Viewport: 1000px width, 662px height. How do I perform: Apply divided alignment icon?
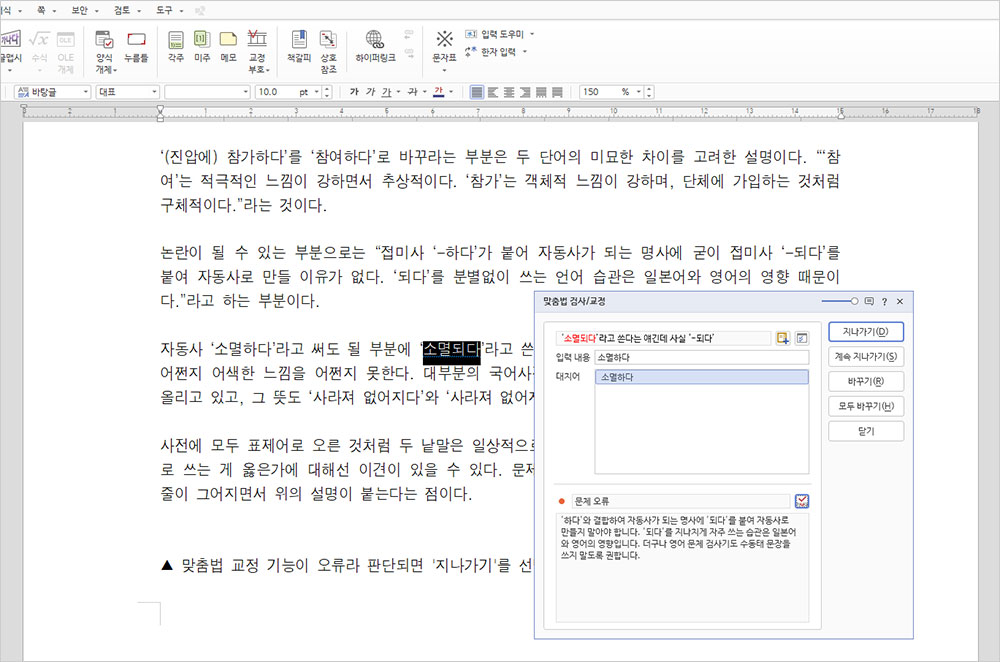pyautogui.click(x=557, y=92)
